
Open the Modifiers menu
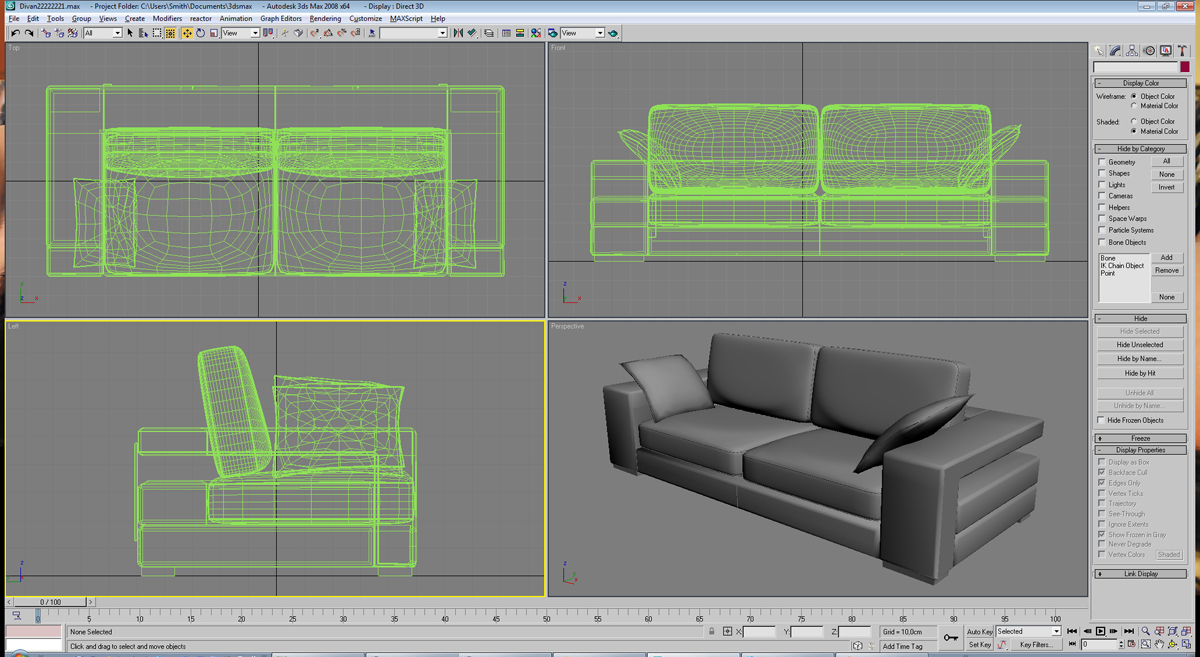(x=167, y=18)
